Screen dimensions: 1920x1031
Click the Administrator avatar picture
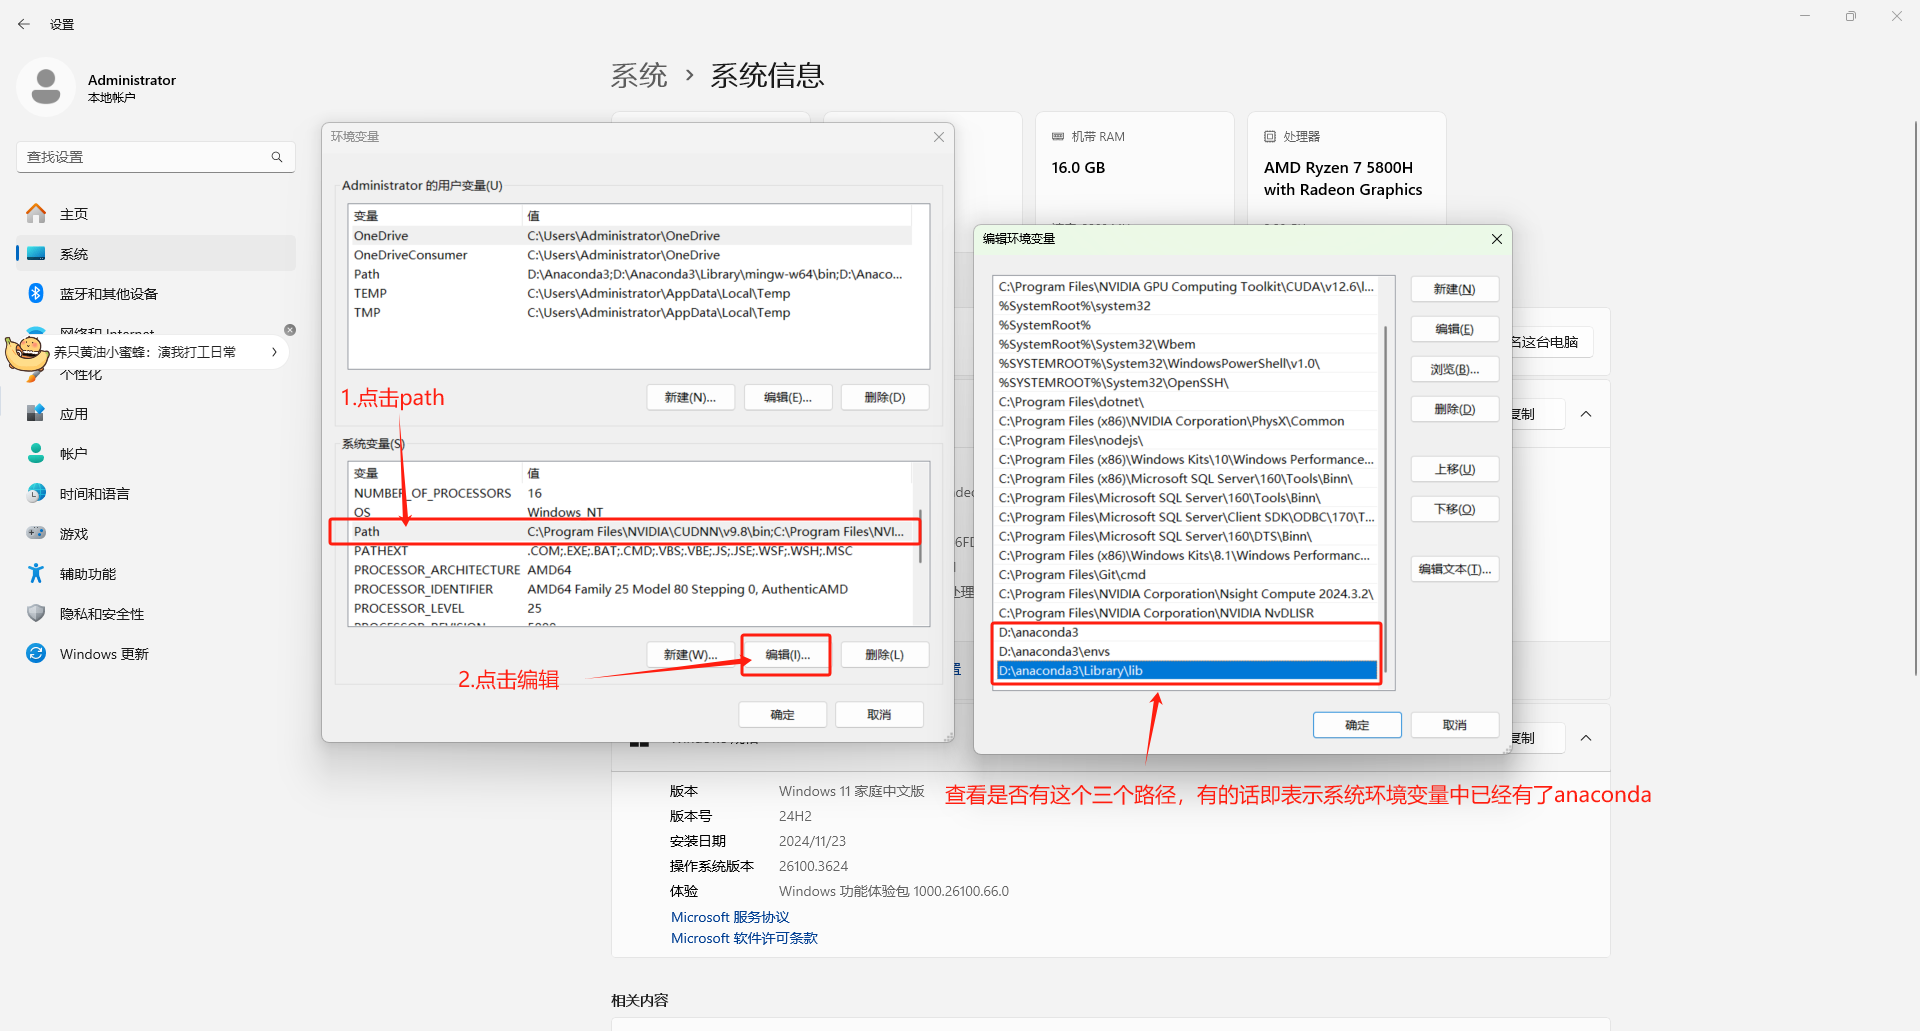click(x=46, y=87)
